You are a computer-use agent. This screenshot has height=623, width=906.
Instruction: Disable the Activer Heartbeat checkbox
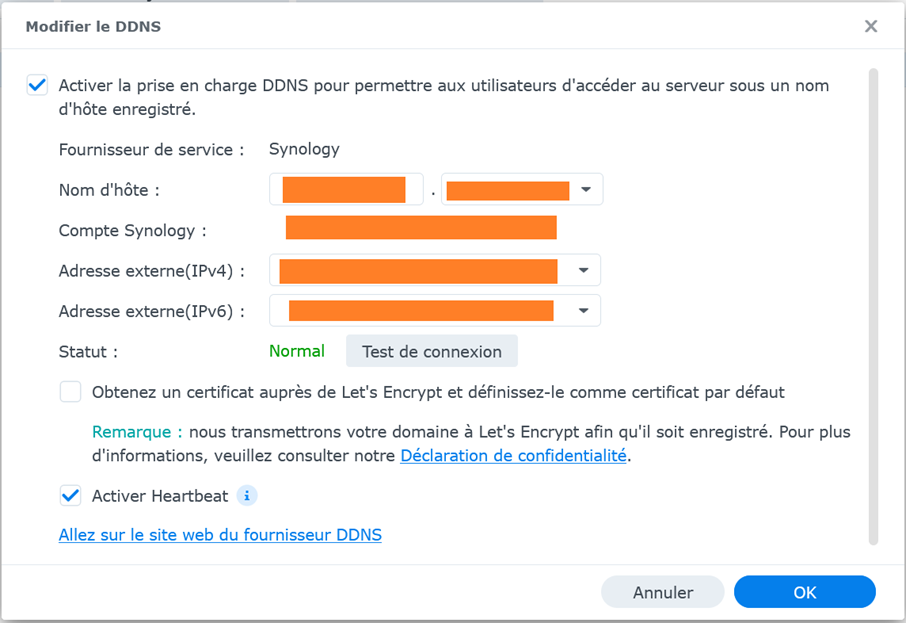click(x=70, y=496)
